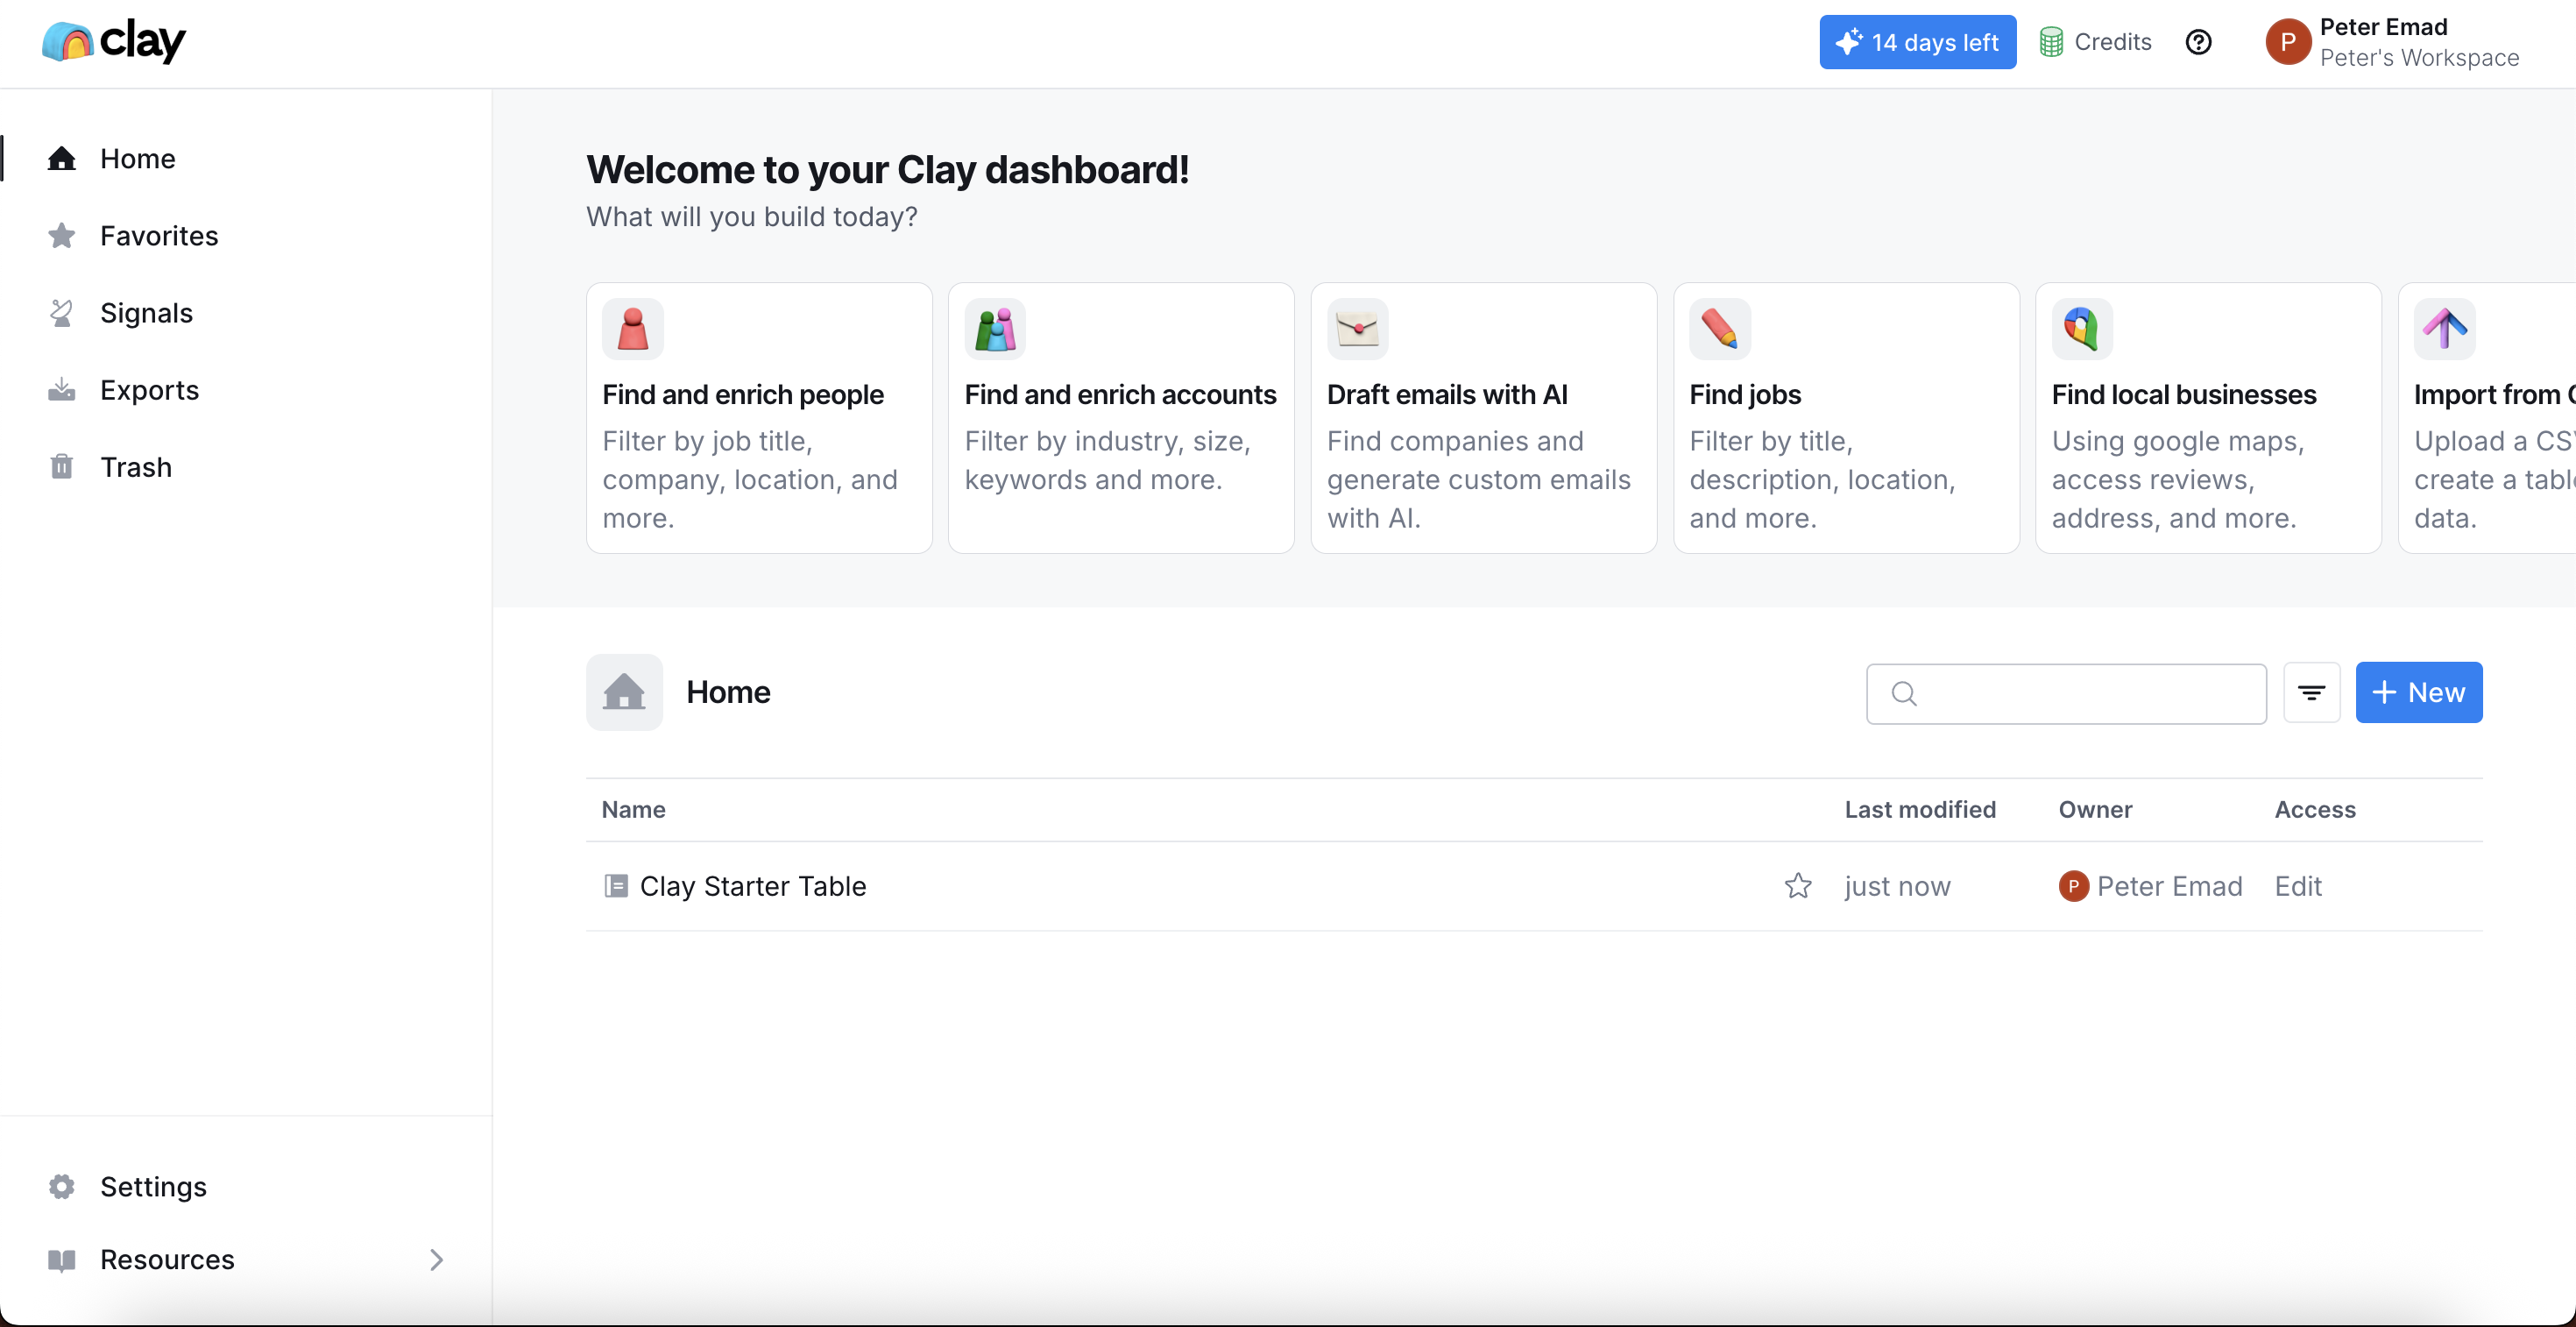Screen dimensions: 2576x1327
Task: Open the Credits panel
Action: (2095, 42)
